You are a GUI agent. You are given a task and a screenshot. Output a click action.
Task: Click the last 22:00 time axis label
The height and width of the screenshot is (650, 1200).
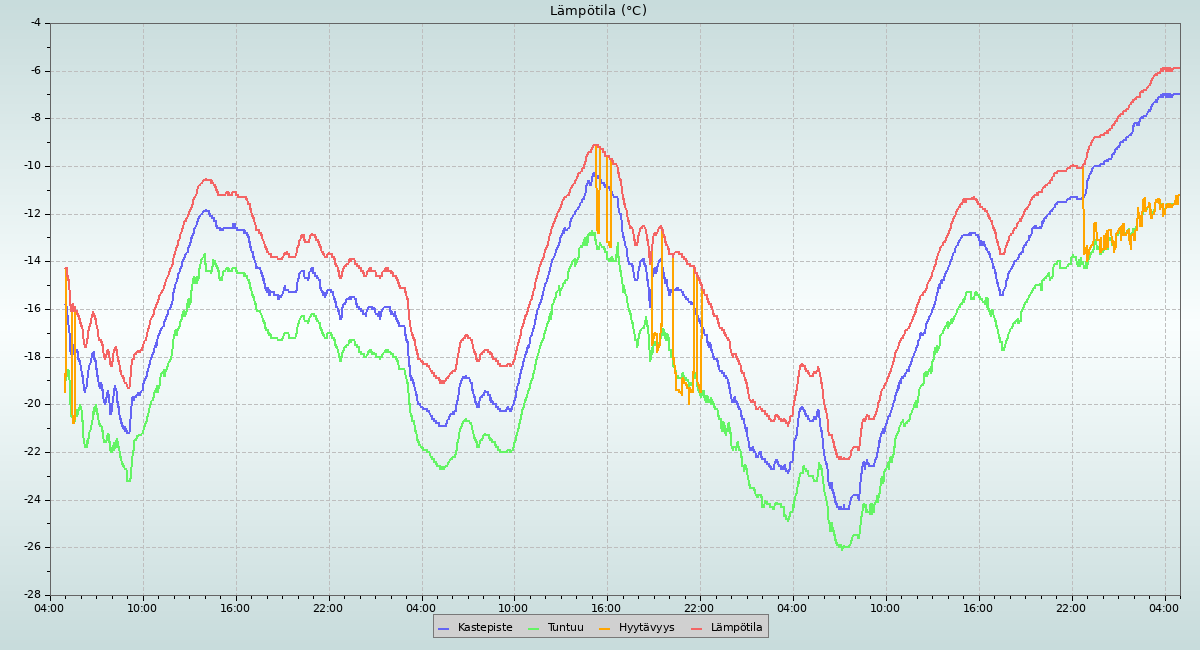(1071, 608)
